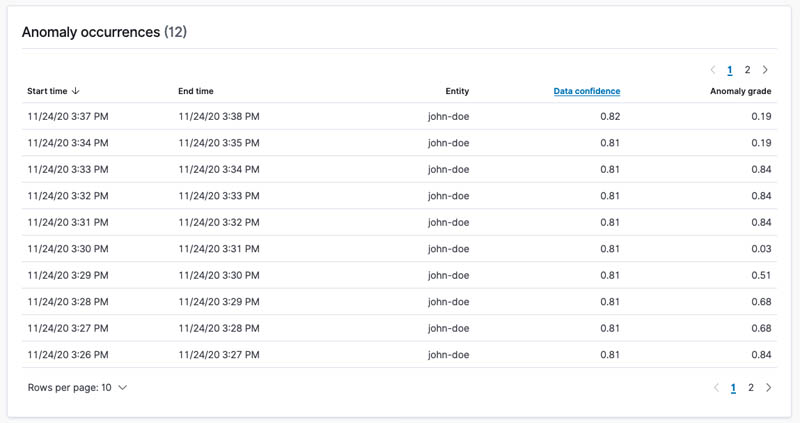Select the row starting 11/24/20 3:26 PM
Viewport: 800px width, 423px height.
(x=399, y=355)
